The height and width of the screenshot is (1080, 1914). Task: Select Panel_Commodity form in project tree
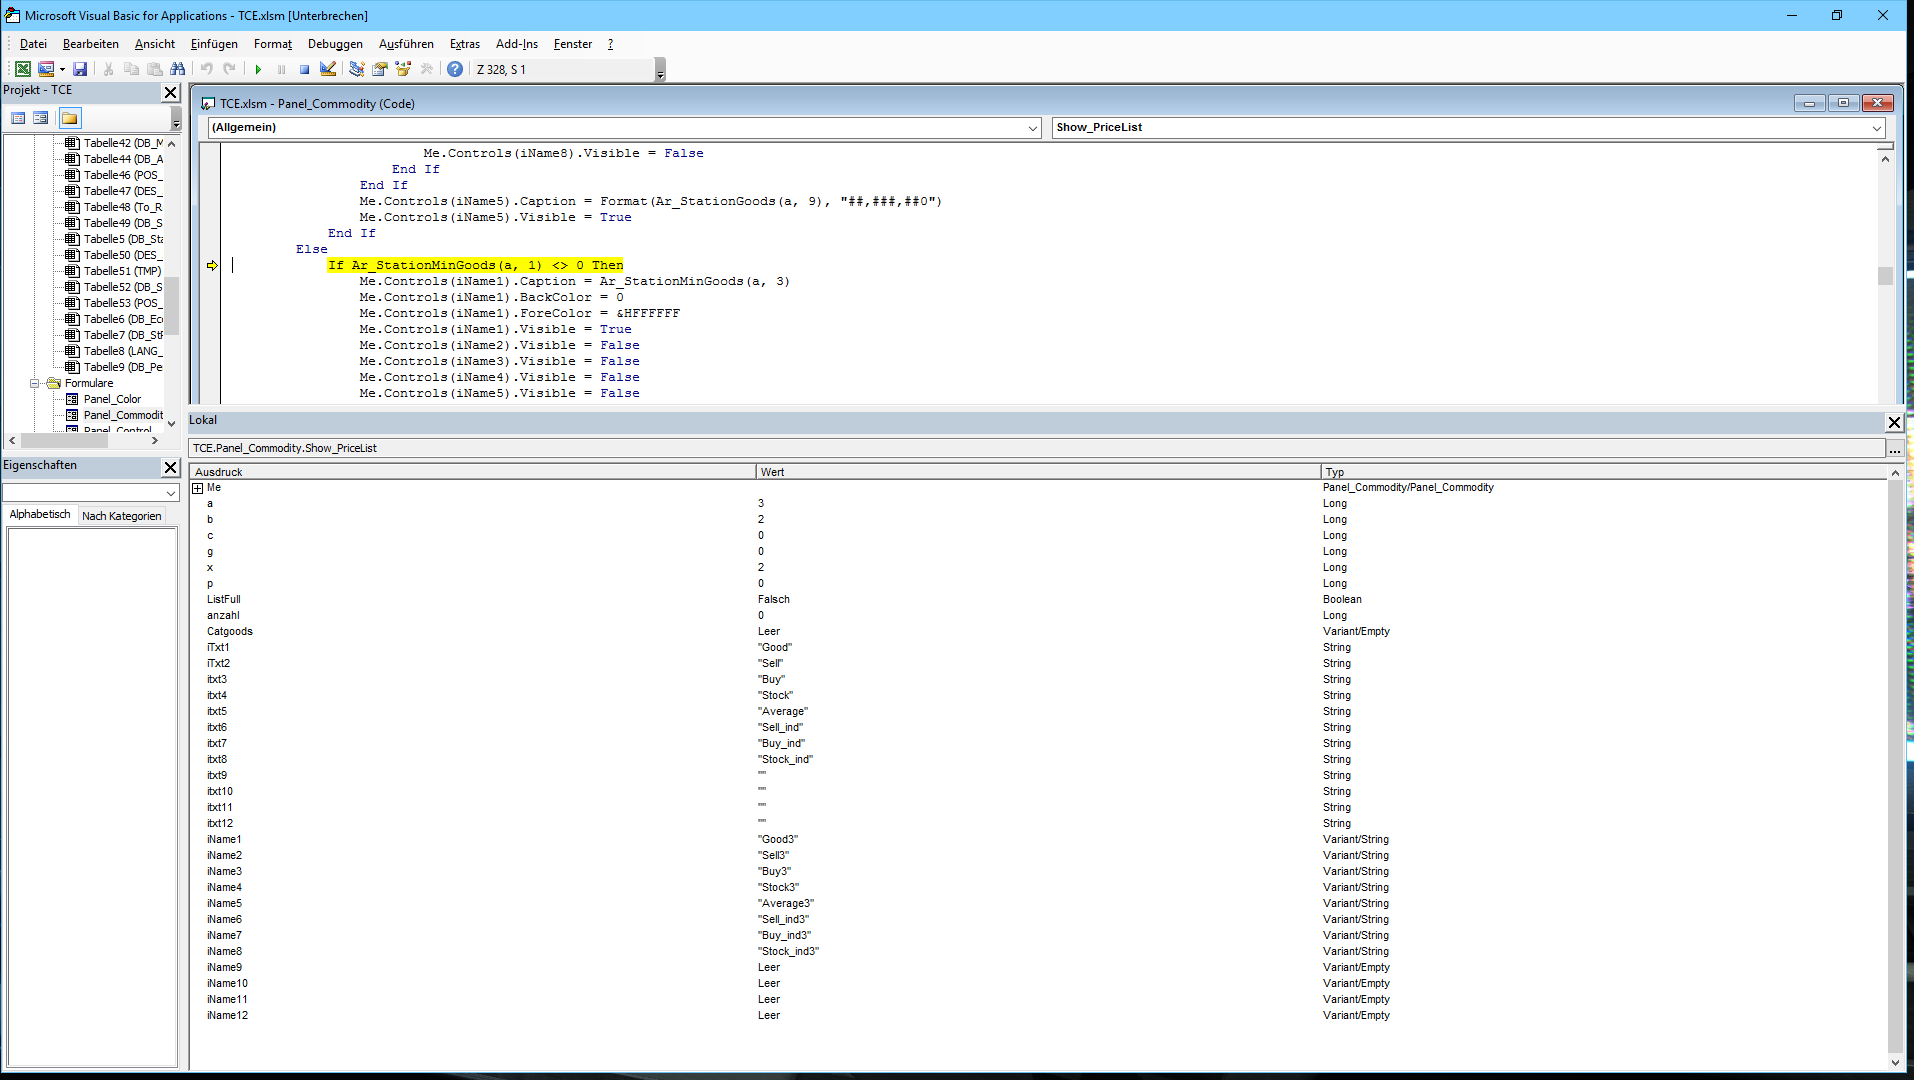click(x=123, y=415)
